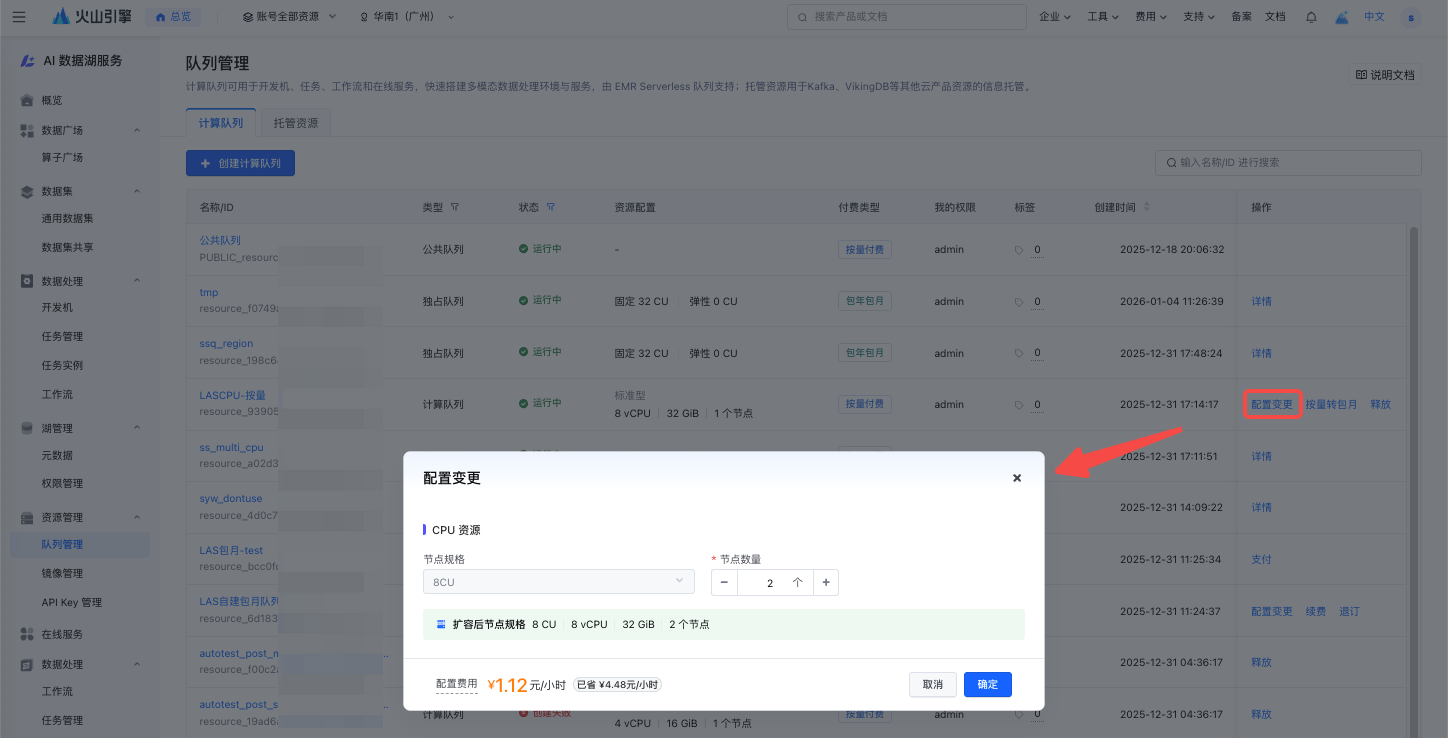Open the ssq_region queue name link
Screen dimensions: 1448x738
(x=226, y=344)
